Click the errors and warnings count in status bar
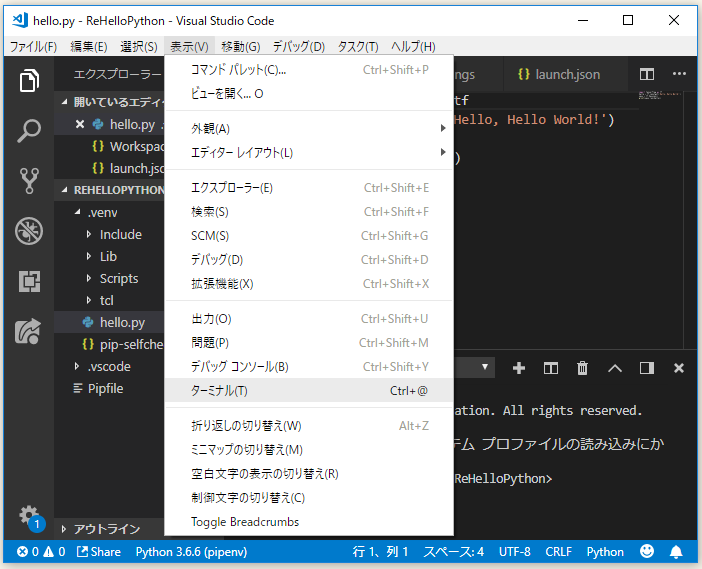702x569 pixels. 41,552
